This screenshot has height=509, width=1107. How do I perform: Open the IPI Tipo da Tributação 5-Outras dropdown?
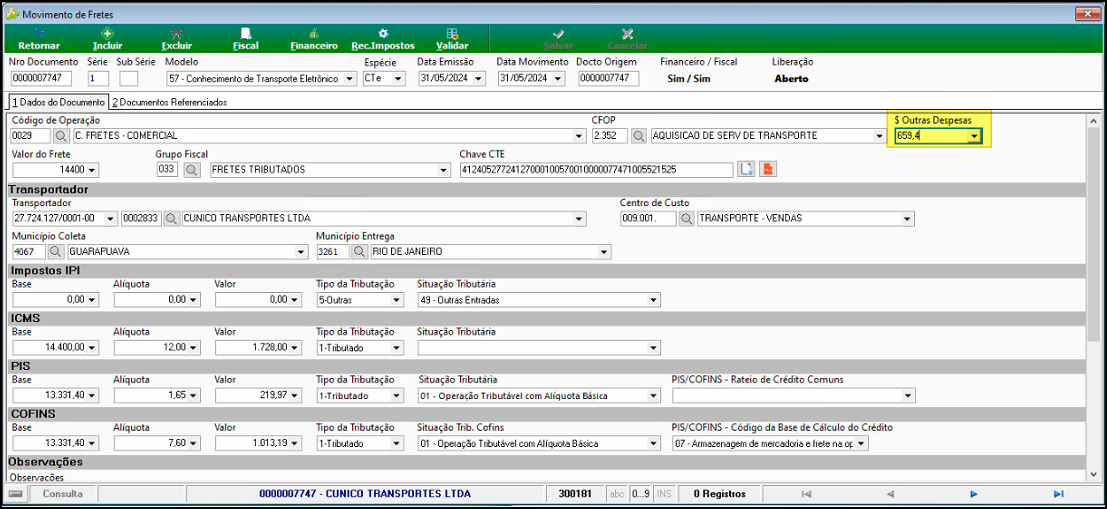pos(396,300)
